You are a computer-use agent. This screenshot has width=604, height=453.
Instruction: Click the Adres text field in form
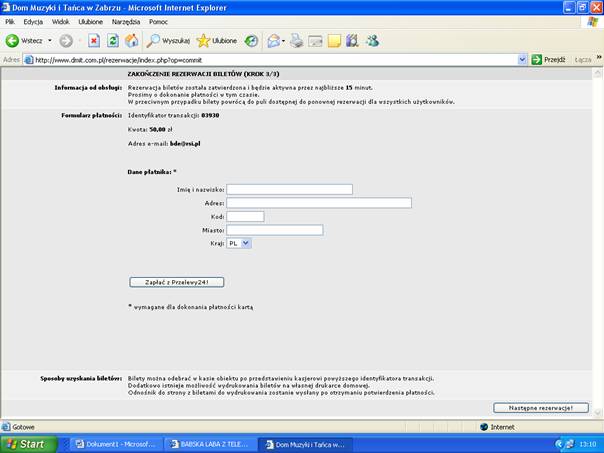[x=319, y=203]
